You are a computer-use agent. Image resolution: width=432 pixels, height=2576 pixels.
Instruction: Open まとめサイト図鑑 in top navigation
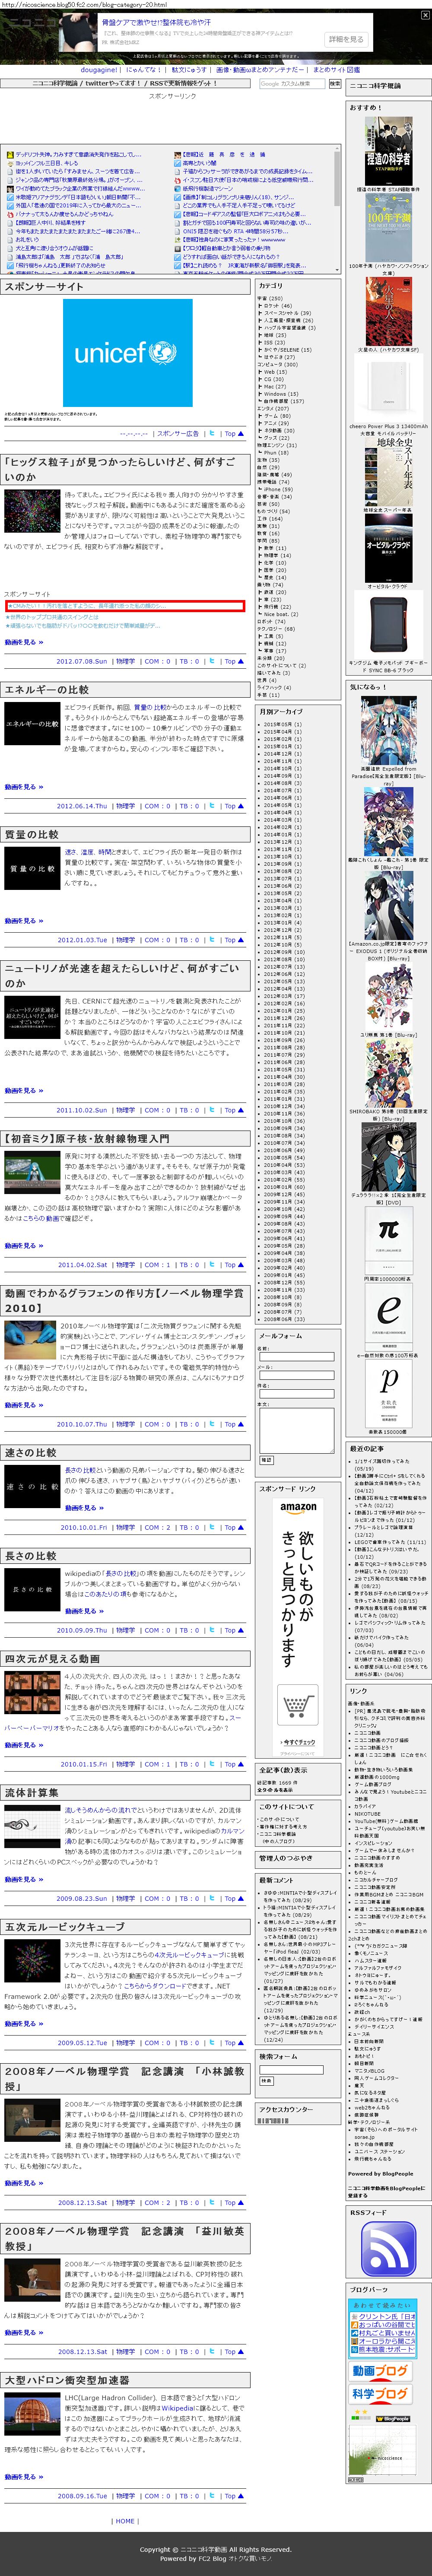(x=336, y=70)
